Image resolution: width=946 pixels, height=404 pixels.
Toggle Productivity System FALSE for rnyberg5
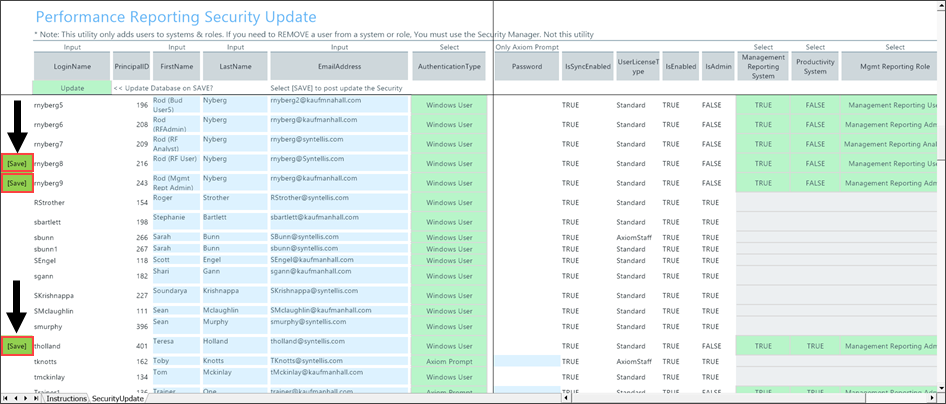tap(815, 105)
